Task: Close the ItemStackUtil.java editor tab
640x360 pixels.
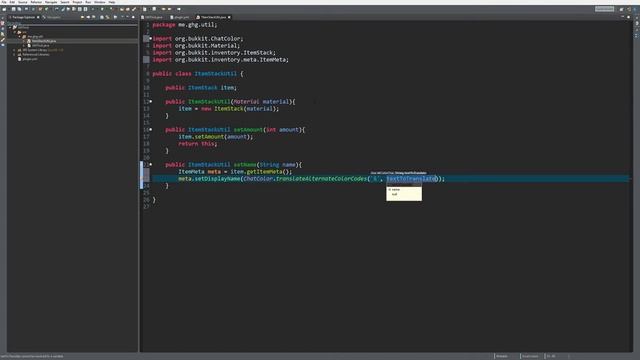Action: [x=229, y=17]
